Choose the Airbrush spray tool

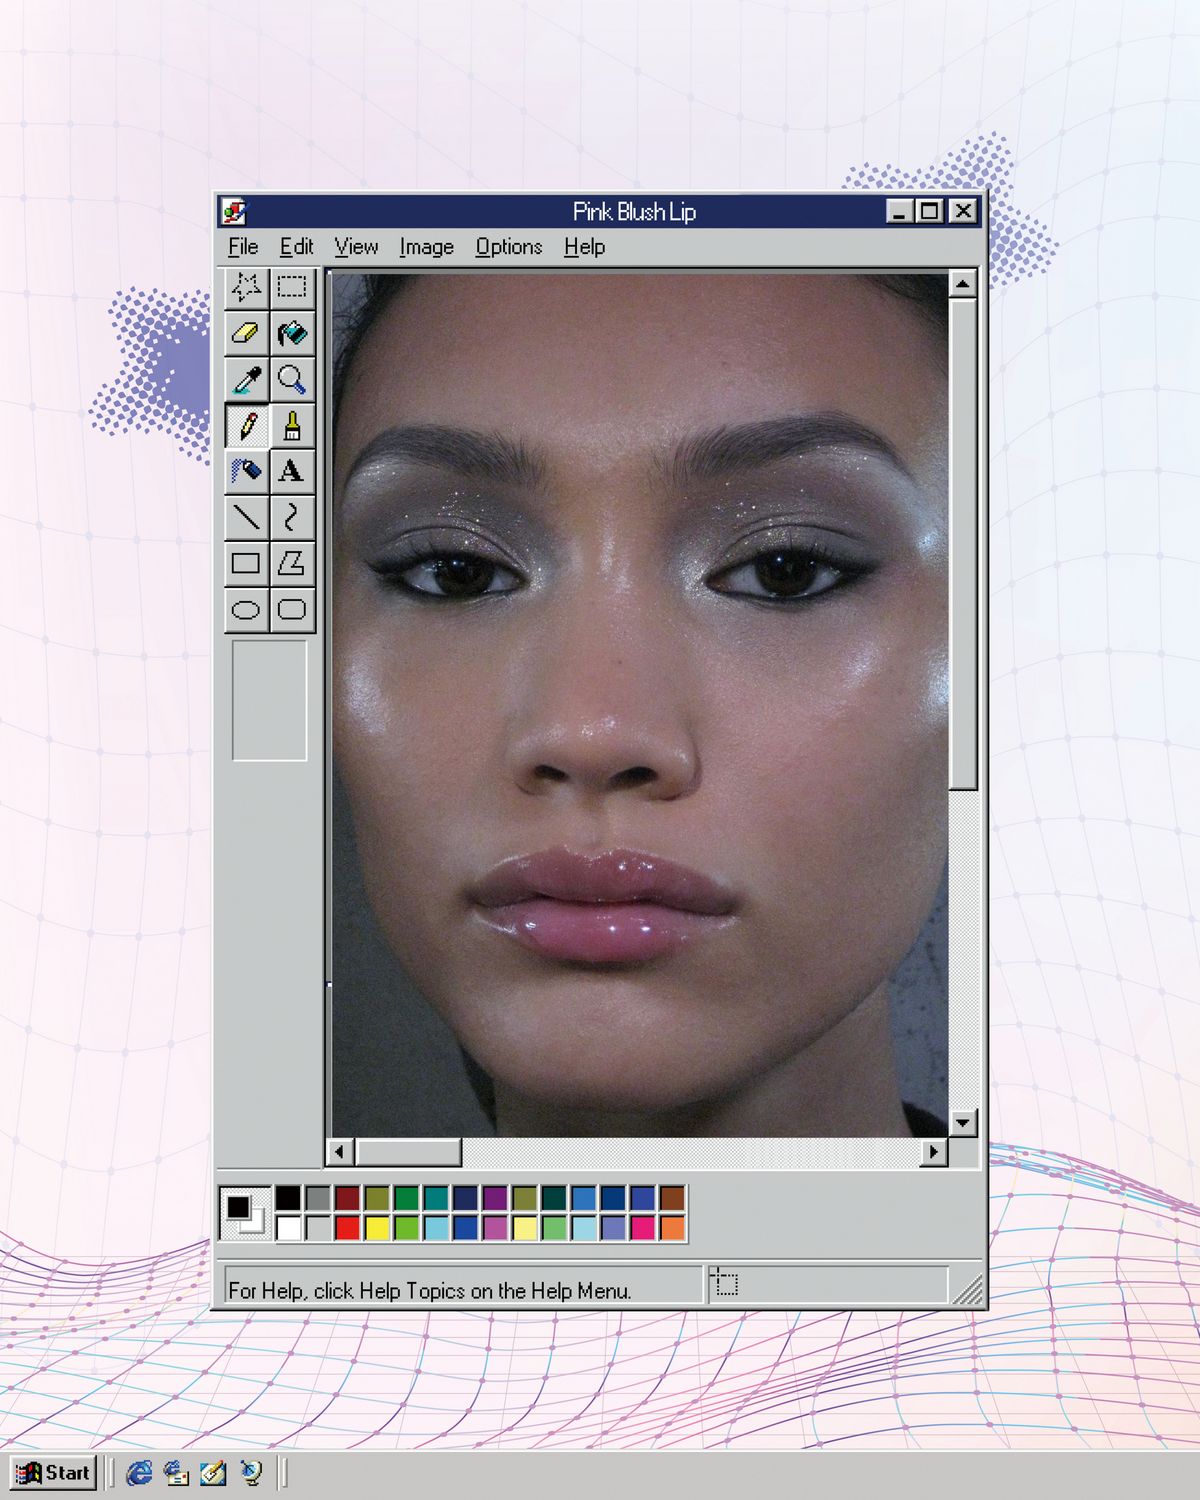(x=246, y=471)
